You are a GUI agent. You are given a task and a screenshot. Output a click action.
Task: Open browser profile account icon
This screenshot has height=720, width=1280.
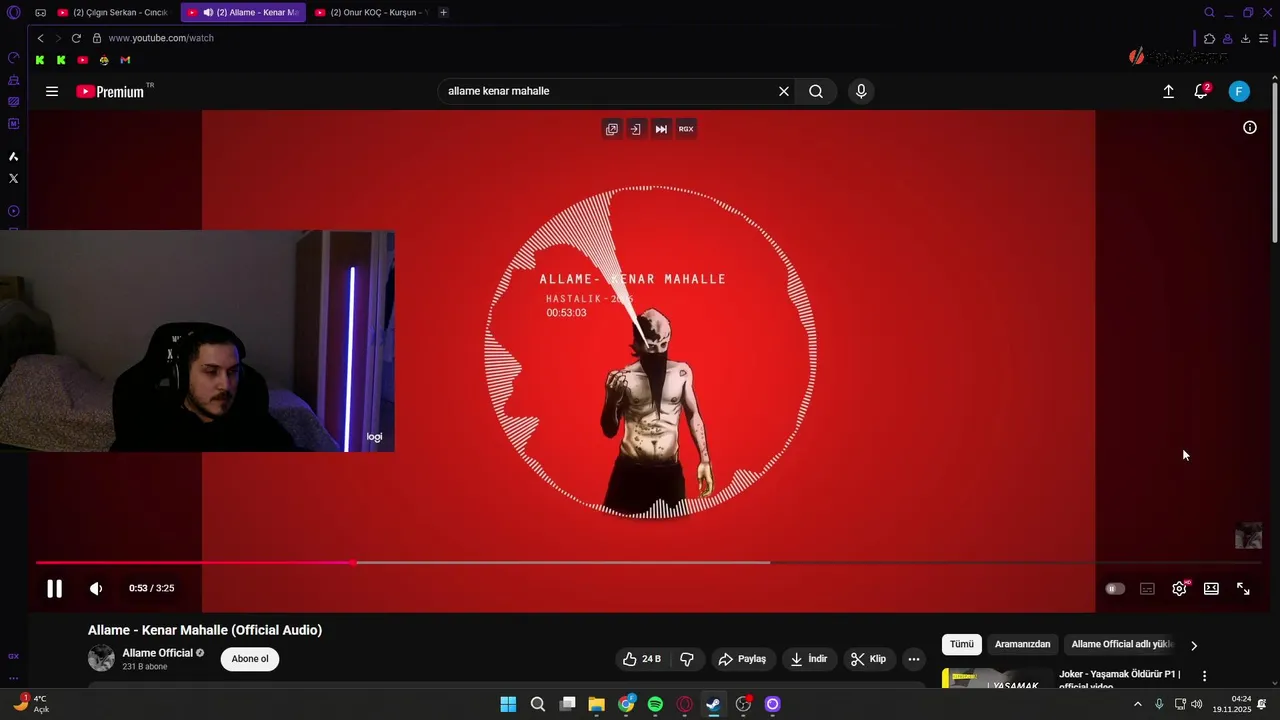click(1227, 39)
